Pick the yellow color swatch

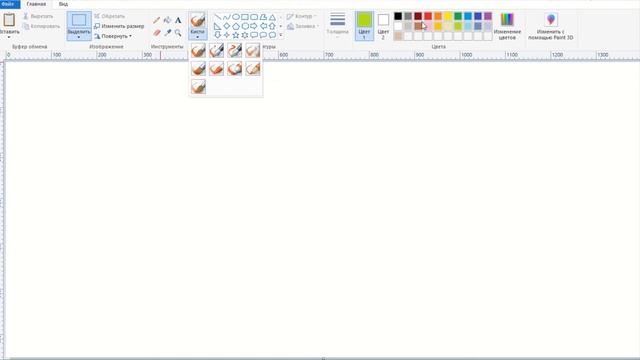[448, 16]
